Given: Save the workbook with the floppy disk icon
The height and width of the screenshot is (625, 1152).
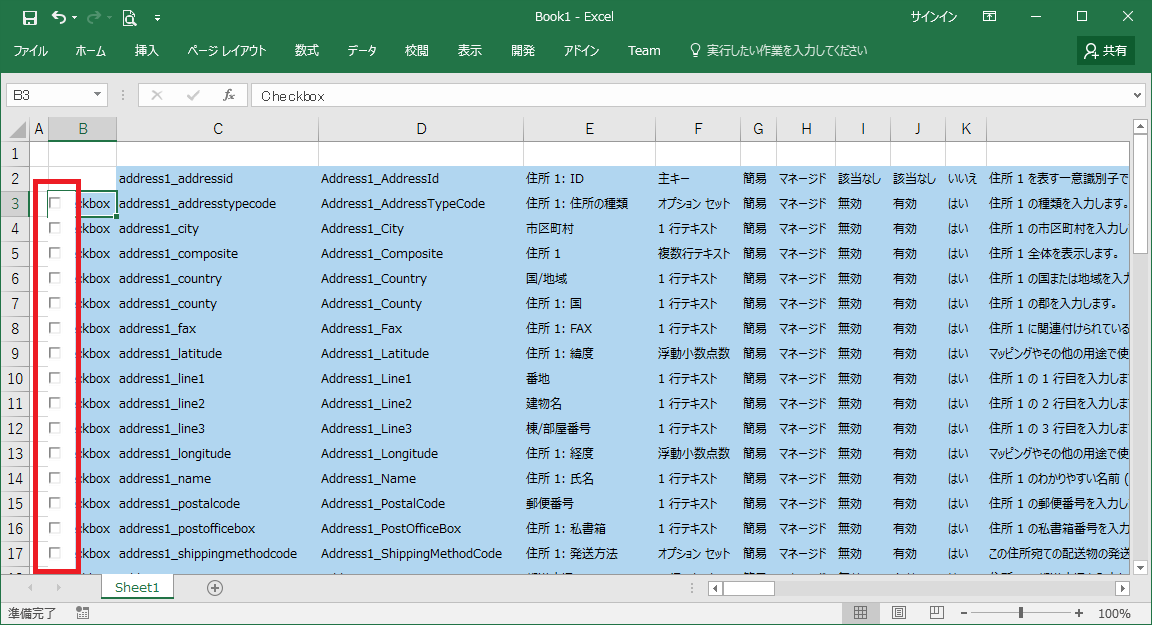Looking at the screenshot, I should pos(29,18).
